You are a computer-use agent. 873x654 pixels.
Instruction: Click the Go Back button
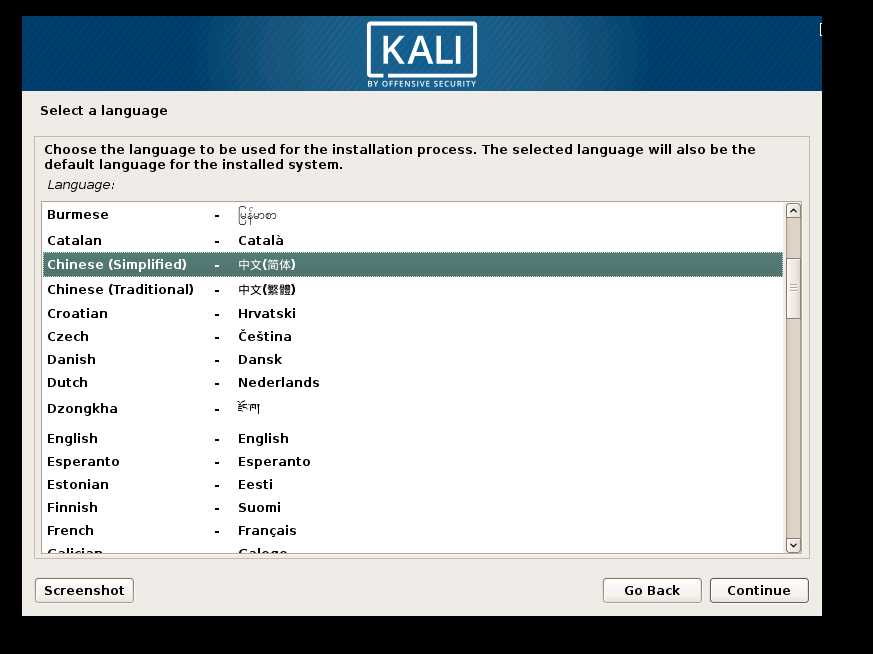[651, 590]
